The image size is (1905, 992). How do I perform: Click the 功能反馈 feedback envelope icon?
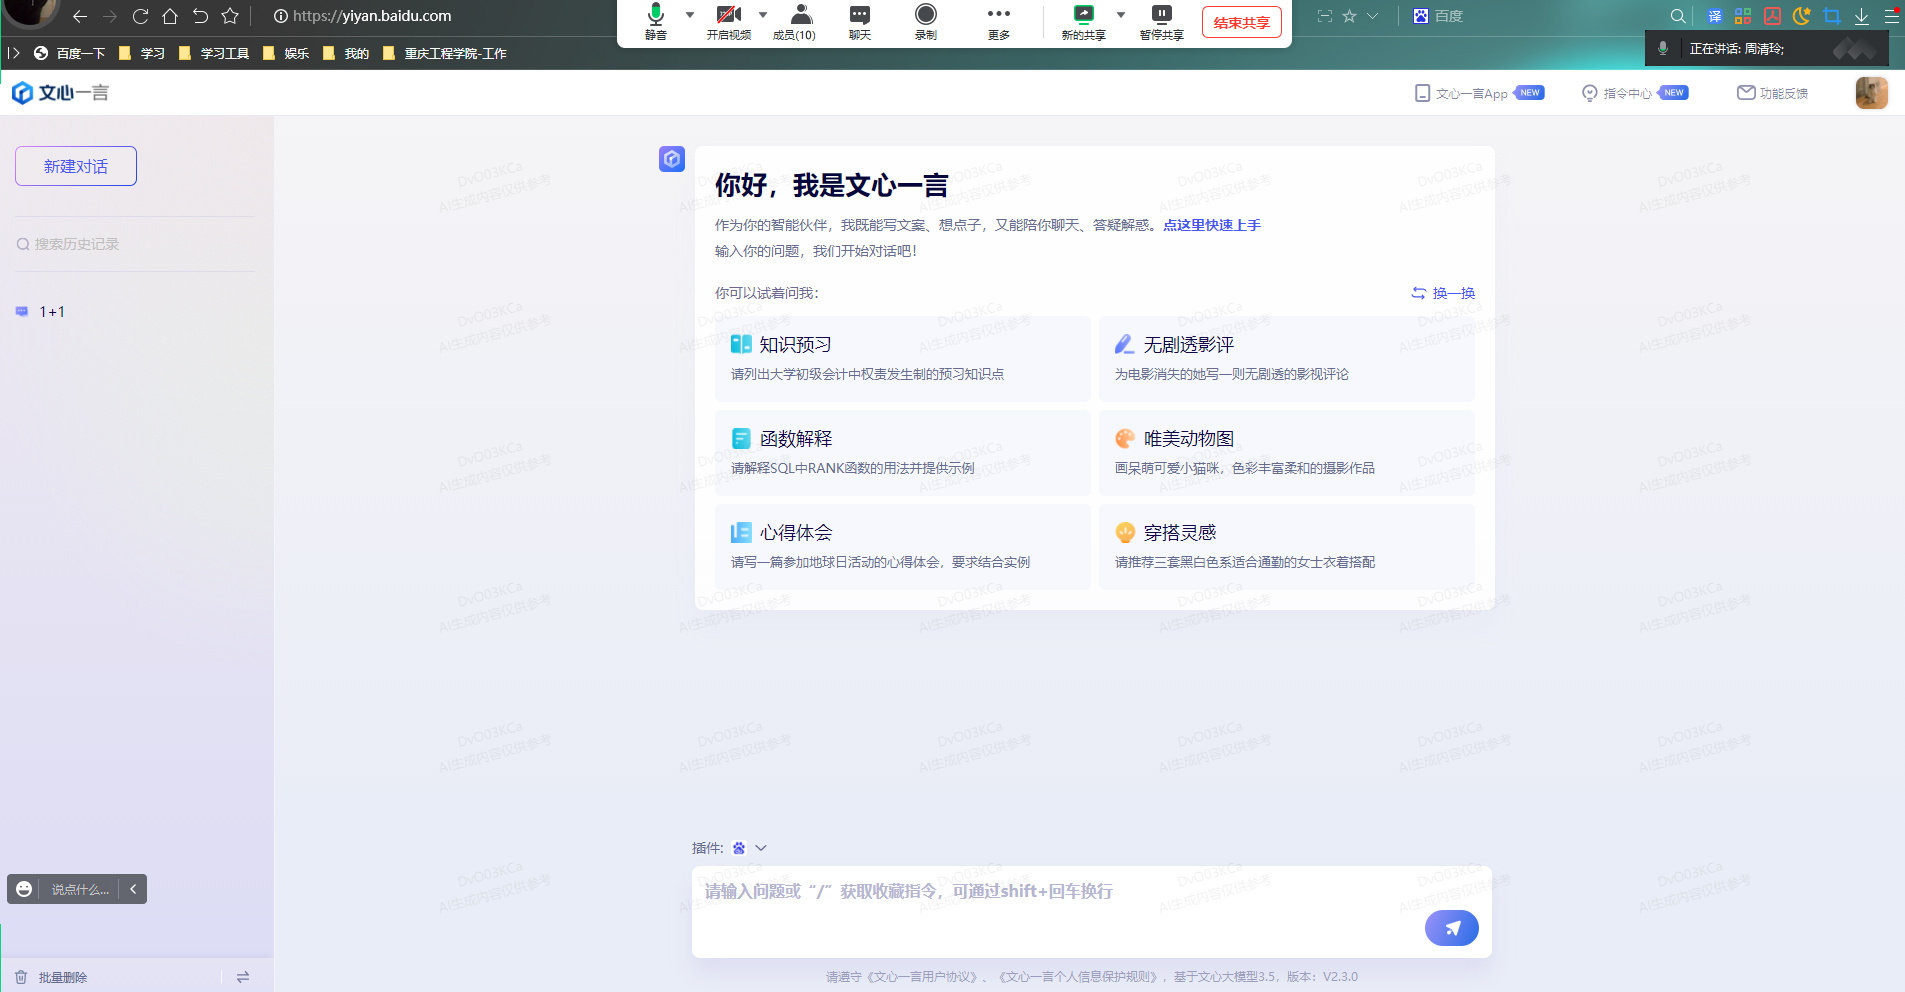click(1746, 93)
